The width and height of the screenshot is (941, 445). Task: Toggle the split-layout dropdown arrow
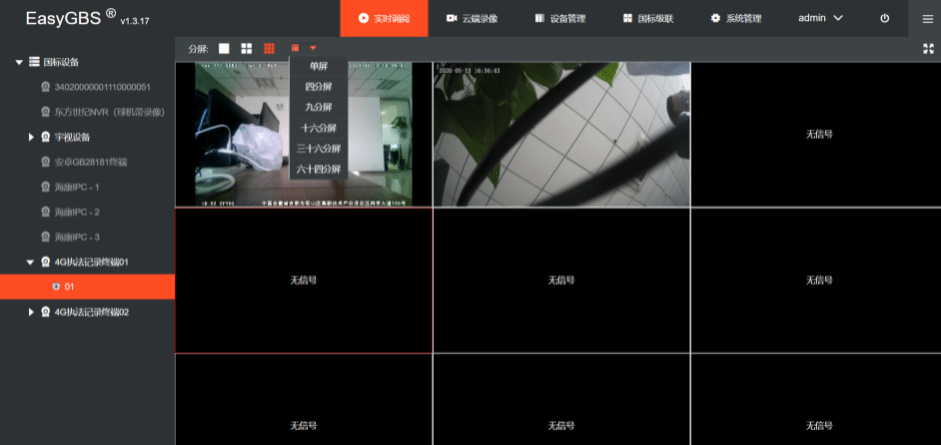point(313,48)
